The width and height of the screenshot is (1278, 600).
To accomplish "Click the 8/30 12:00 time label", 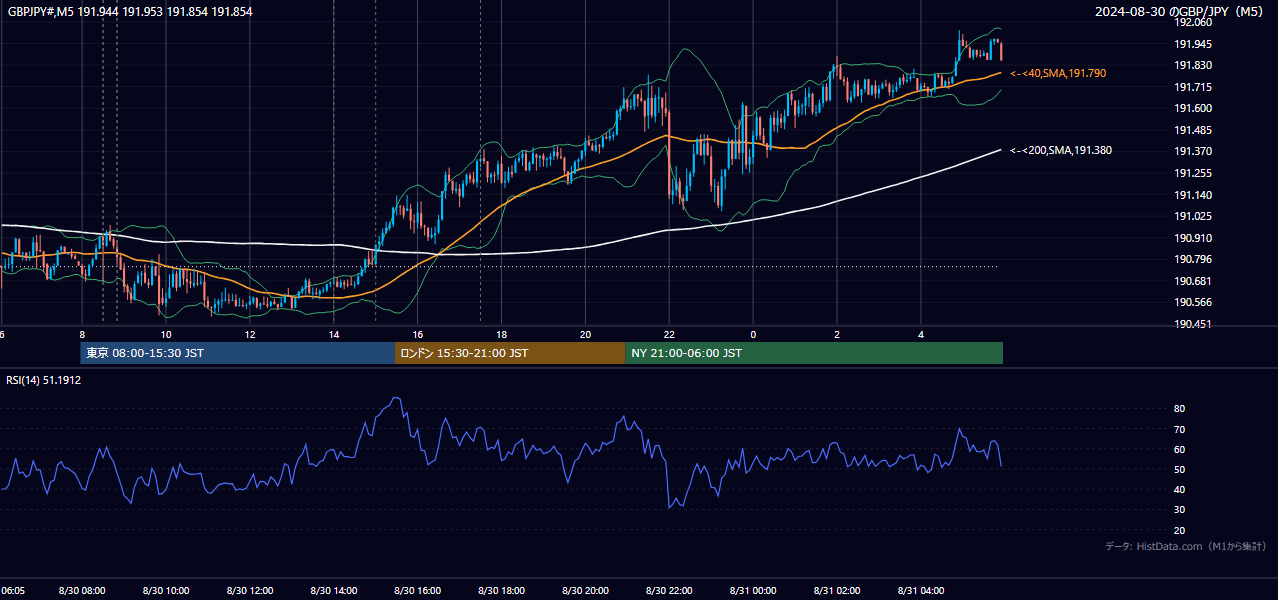I will (x=250, y=591).
